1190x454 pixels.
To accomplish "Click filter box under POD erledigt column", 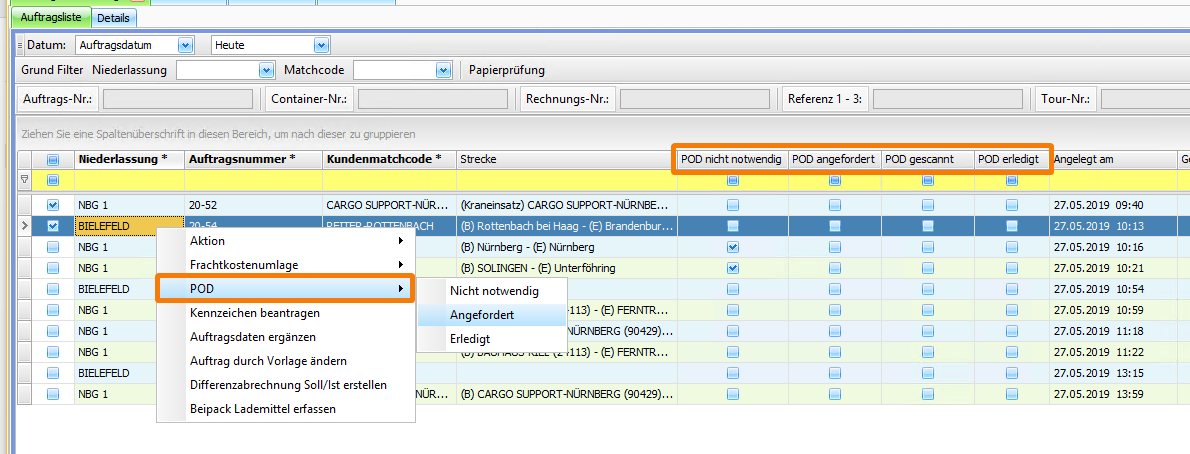I will pyautogui.click(x=1011, y=180).
